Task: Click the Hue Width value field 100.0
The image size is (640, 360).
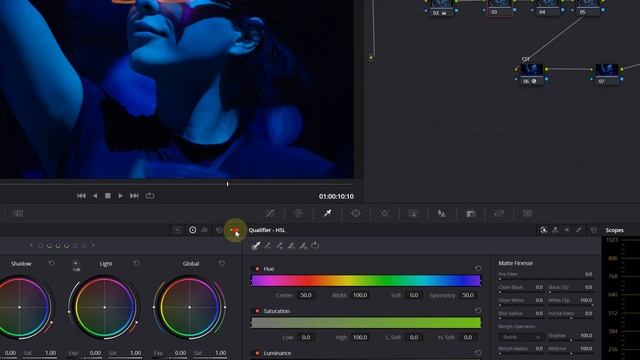Action: click(360, 295)
